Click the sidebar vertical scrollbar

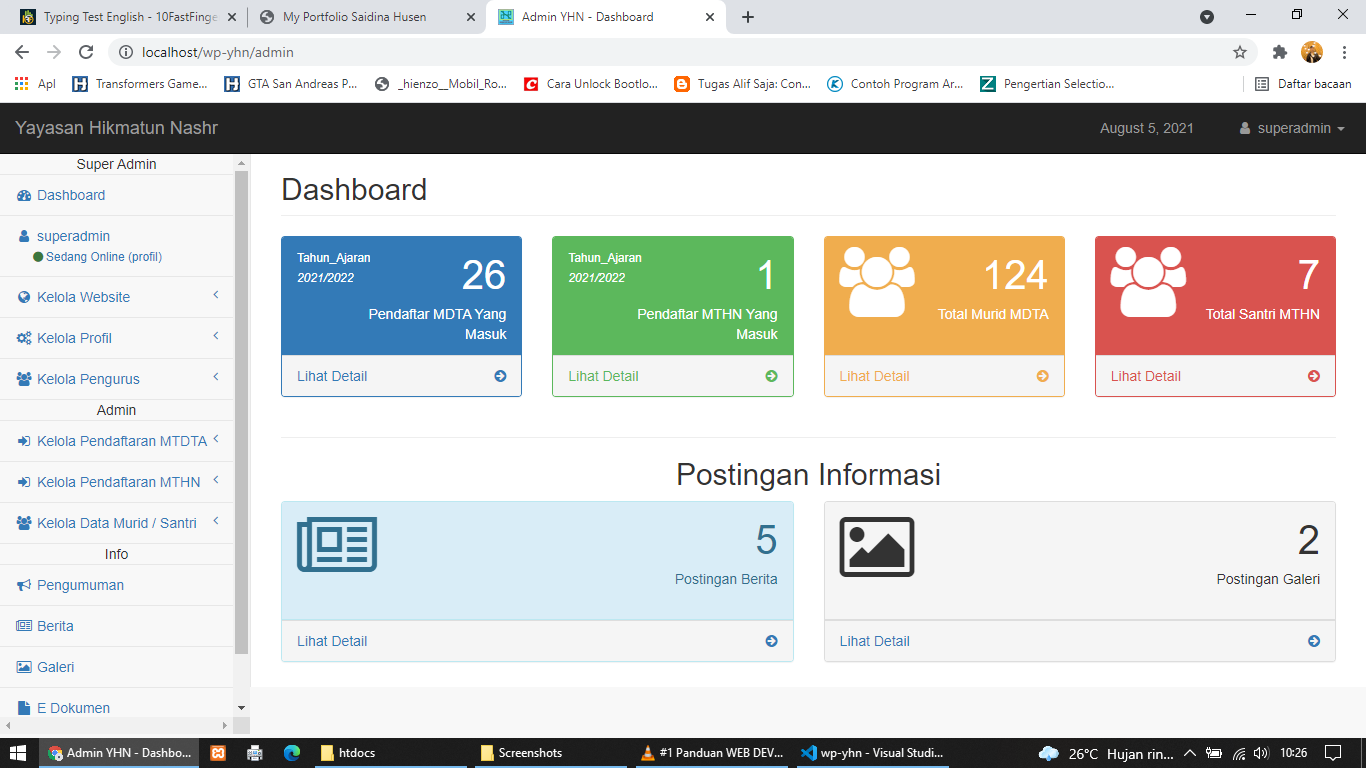[x=241, y=410]
